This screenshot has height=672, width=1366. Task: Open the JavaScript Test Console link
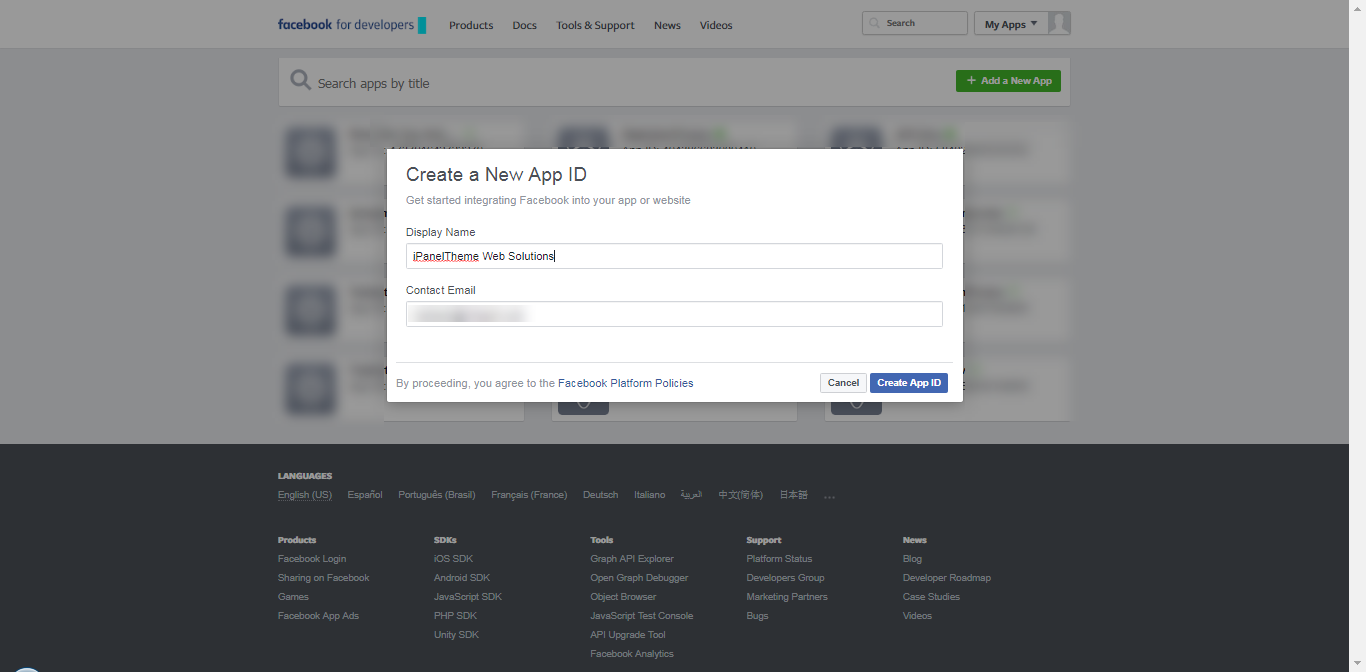[641, 616]
